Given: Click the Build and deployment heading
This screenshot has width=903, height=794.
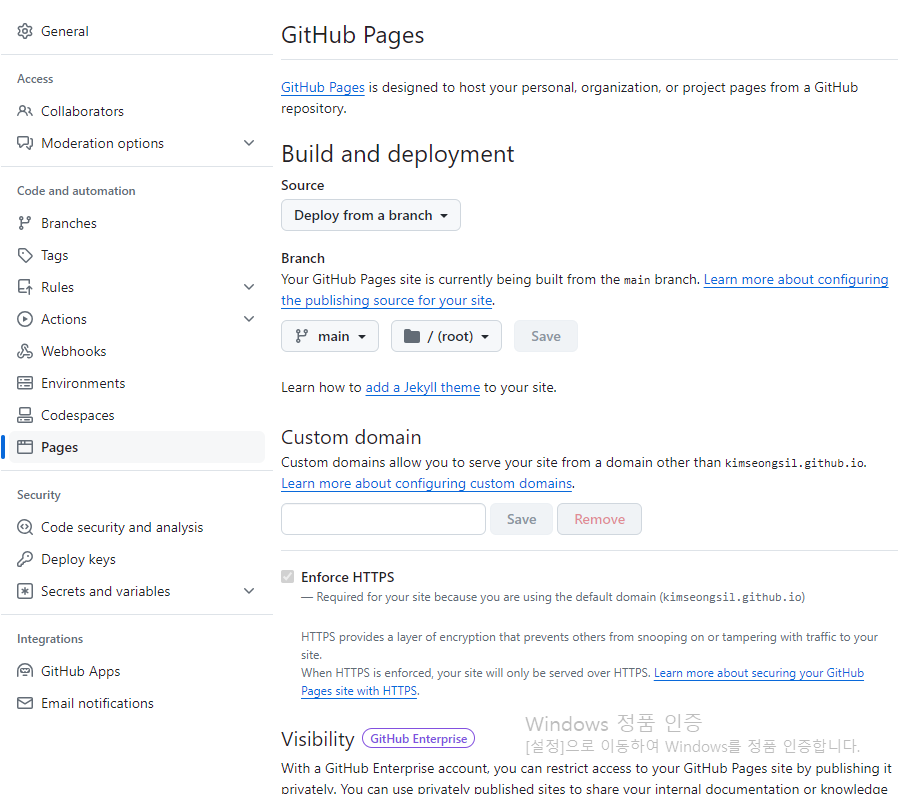Looking at the screenshot, I should click(397, 154).
